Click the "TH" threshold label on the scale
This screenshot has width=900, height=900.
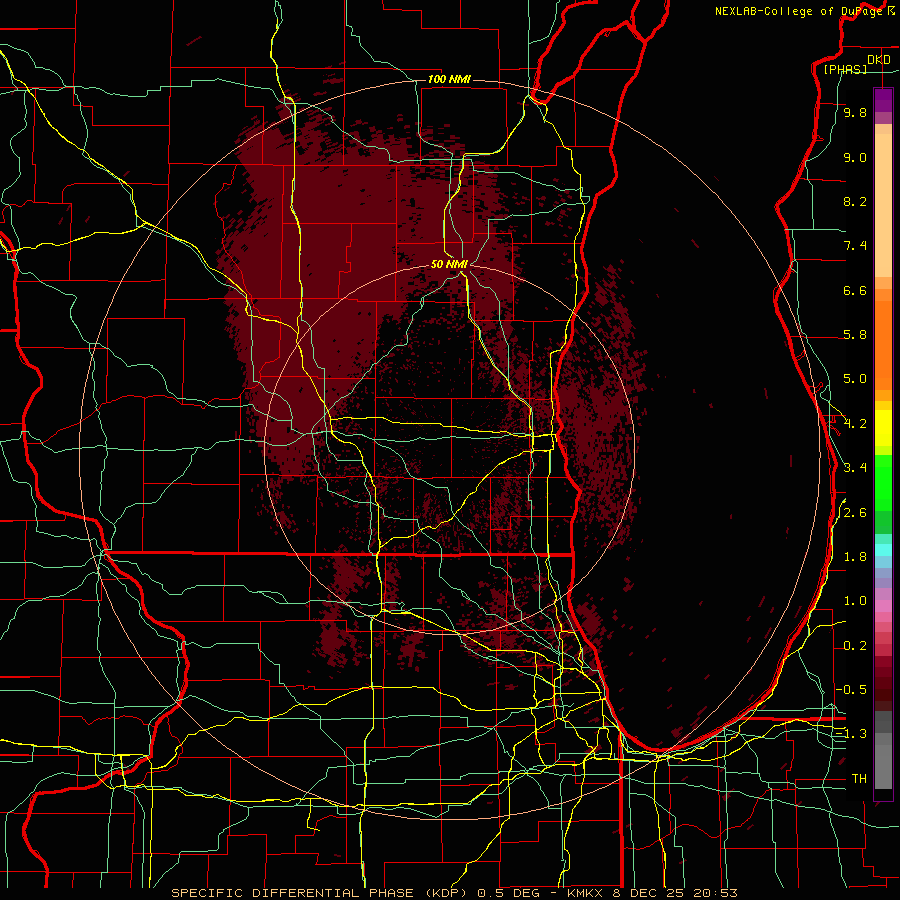[x=859, y=779]
